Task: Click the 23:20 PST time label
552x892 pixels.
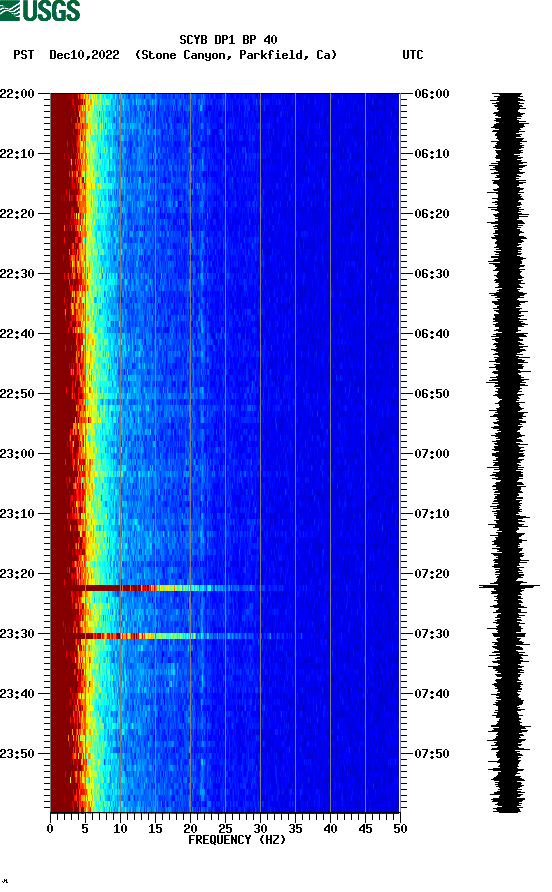Action: [x=17, y=574]
